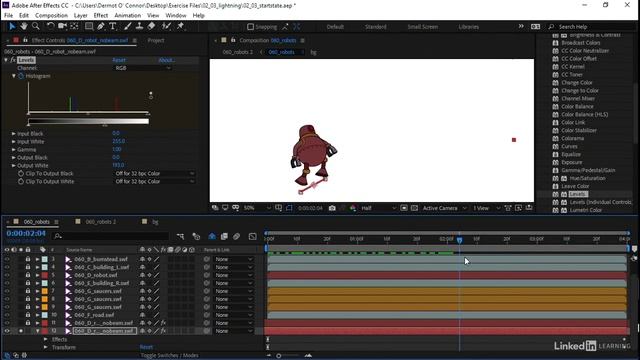Open the Animation menu
This screenshot has height=360, width=640.
pyautogui.click(x=127, y=16)
